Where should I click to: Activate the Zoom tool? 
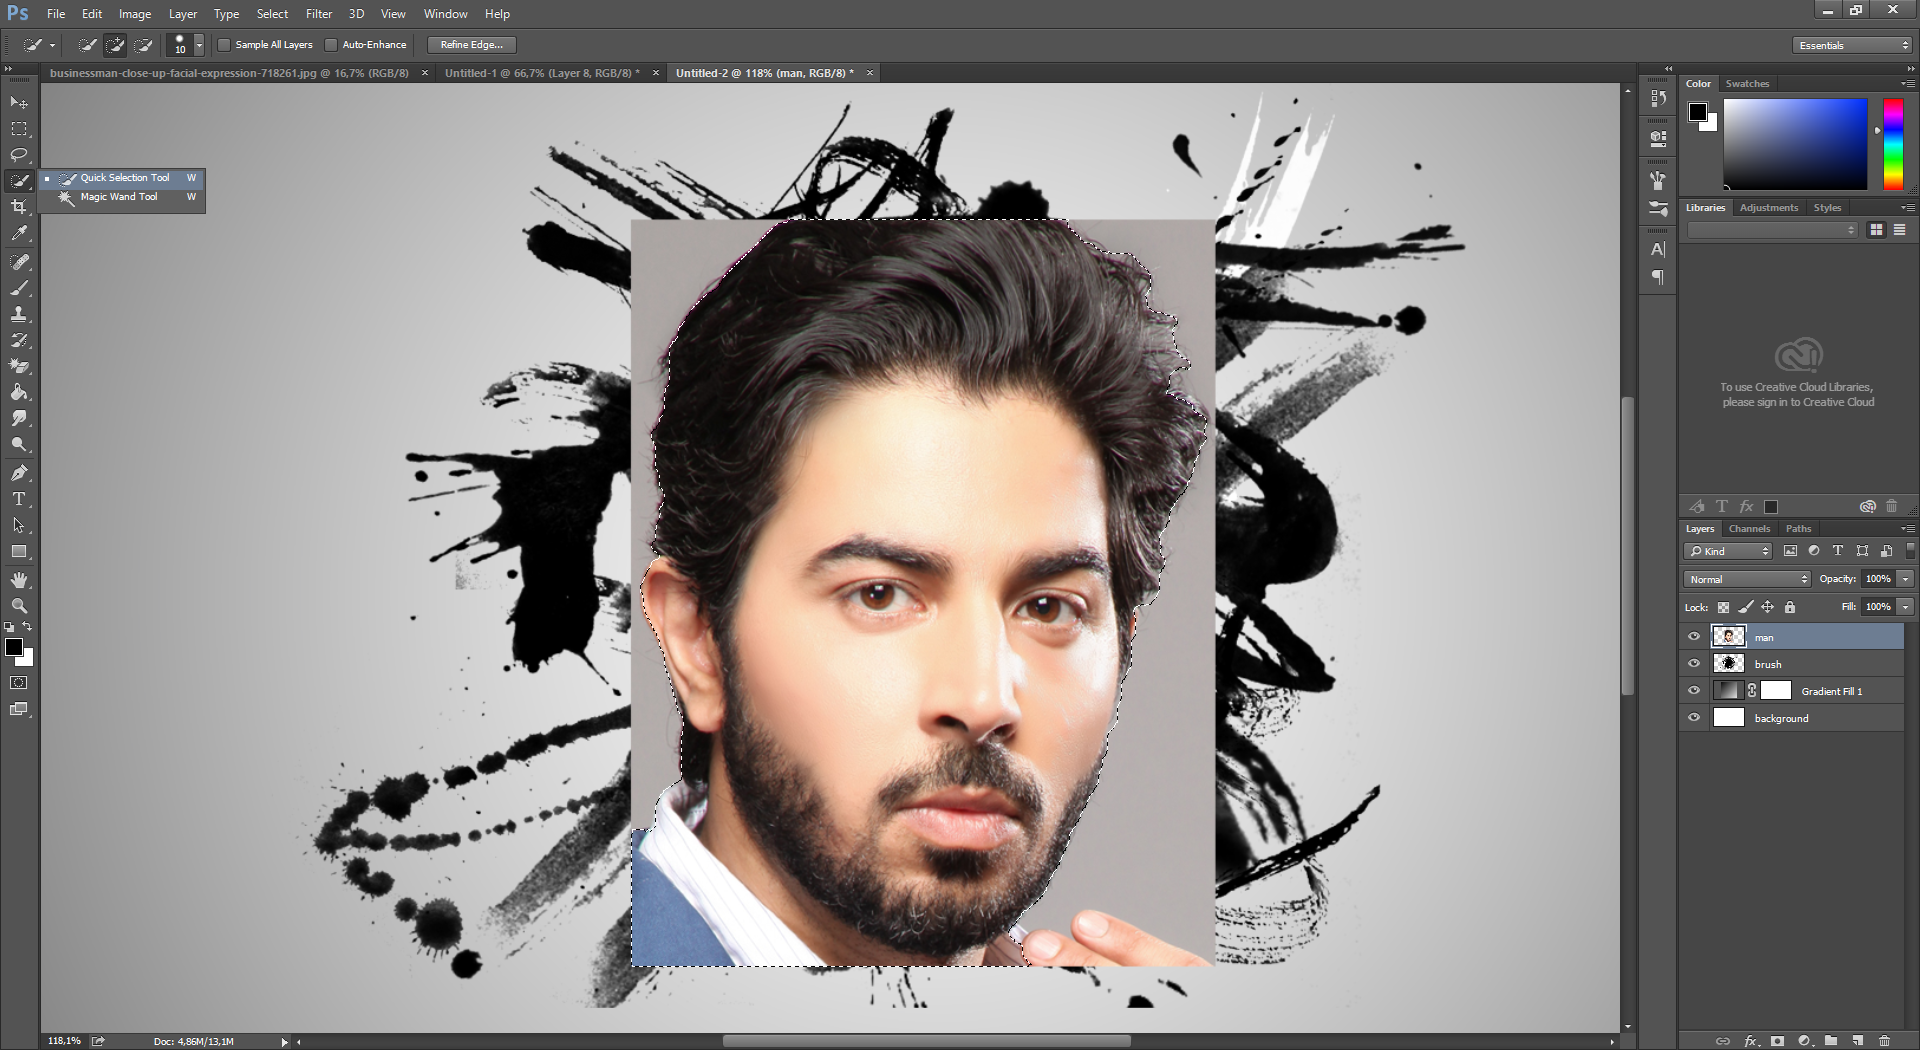pyautogui.click(x=19, y=605)
